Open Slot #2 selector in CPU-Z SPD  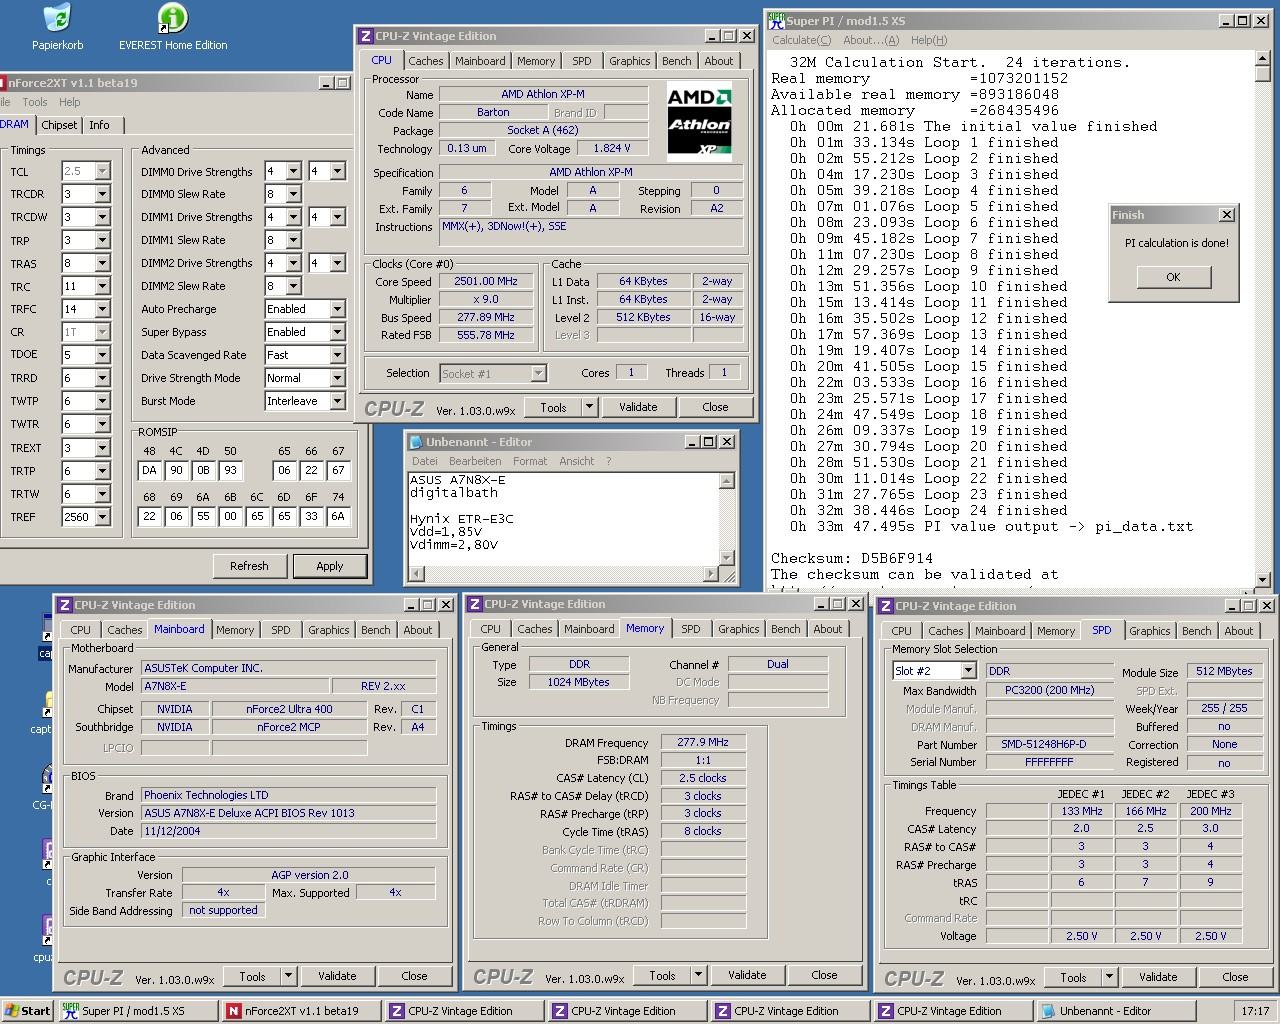(967, 671)
